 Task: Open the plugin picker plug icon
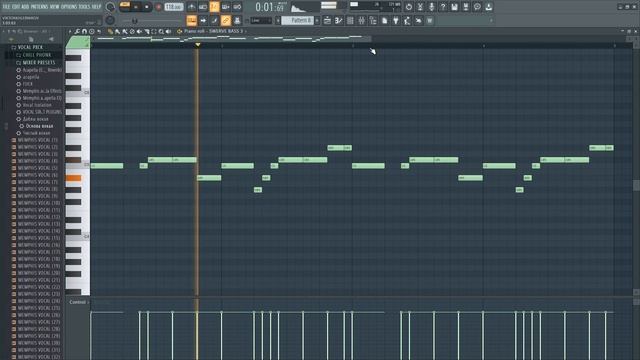pyautogui.click(x=396, y=20)
